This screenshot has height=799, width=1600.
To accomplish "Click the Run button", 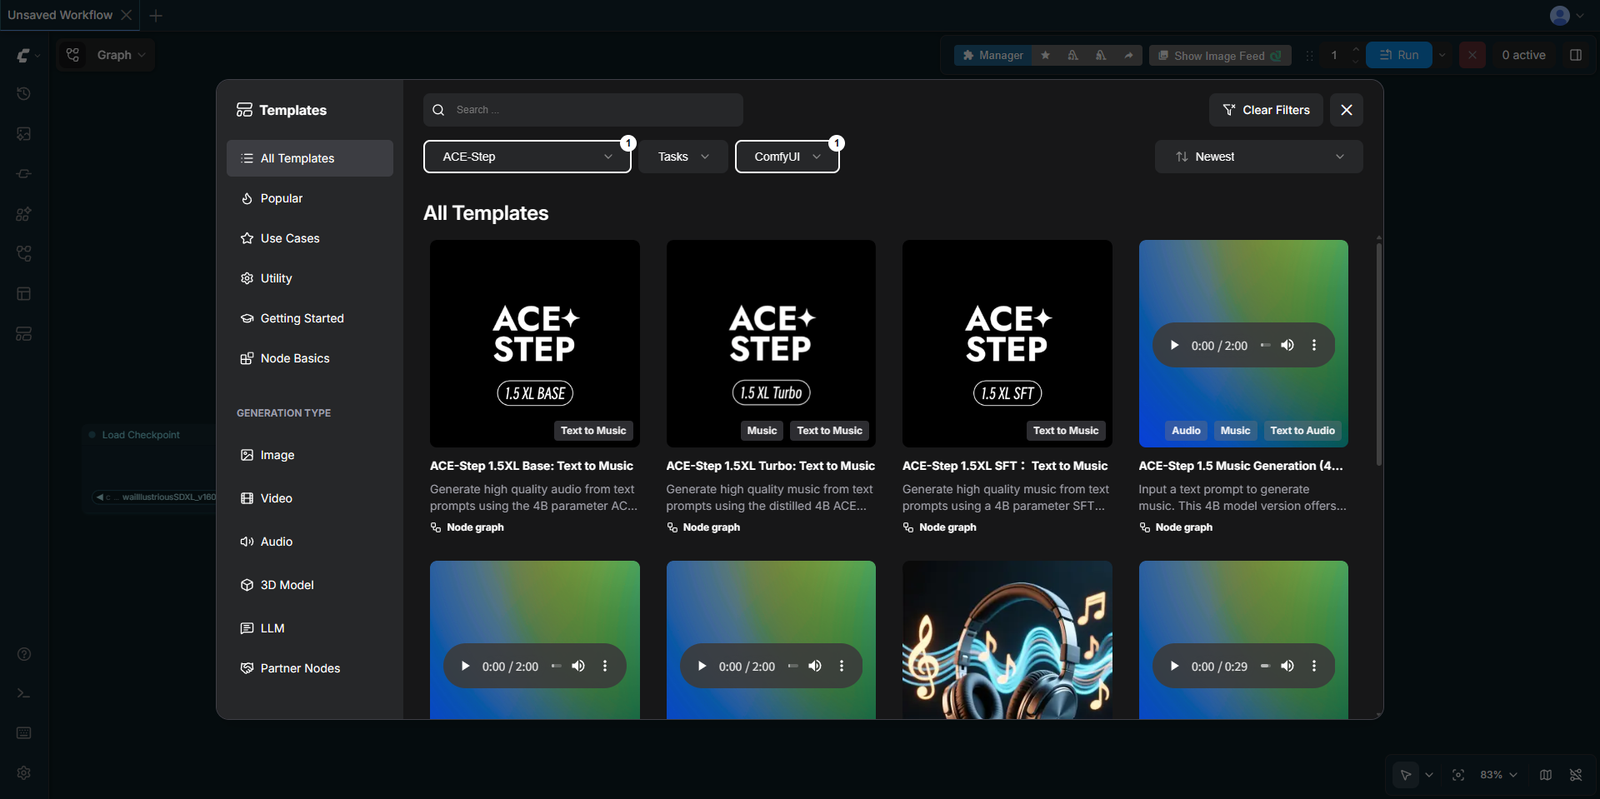I will pos(1399,55).
